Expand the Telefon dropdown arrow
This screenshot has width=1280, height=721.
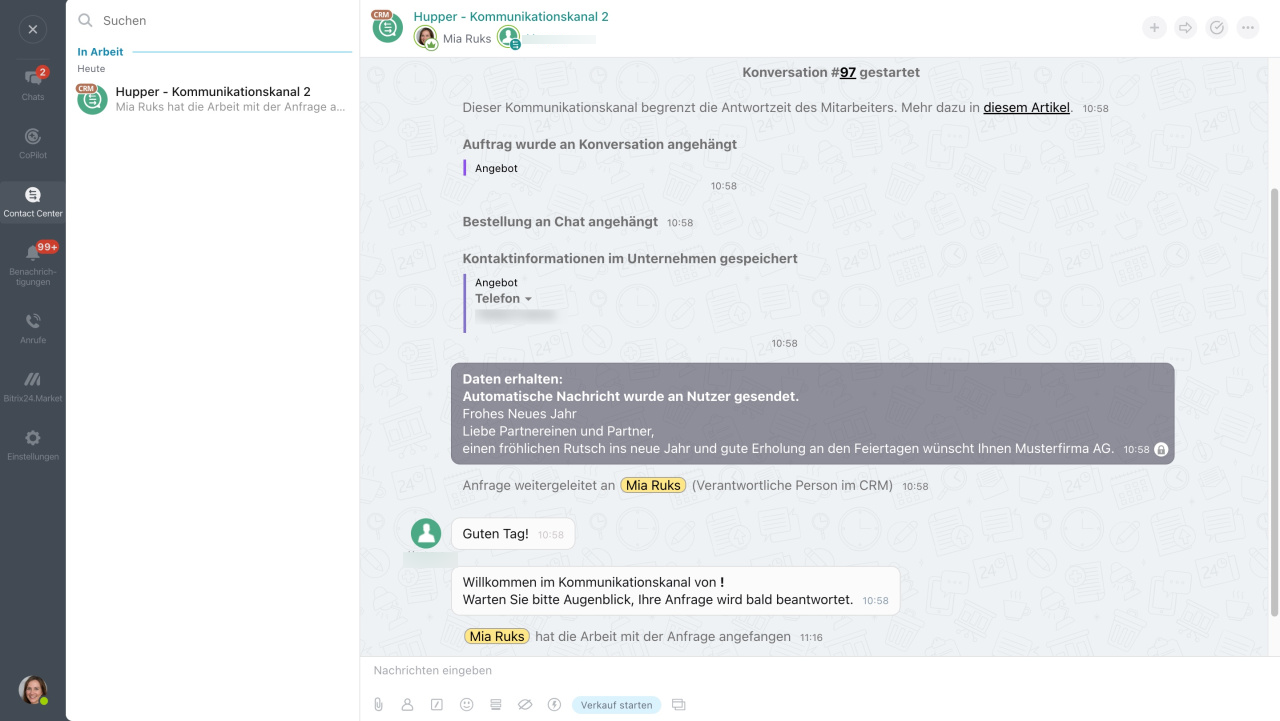(x=528, y=299)
